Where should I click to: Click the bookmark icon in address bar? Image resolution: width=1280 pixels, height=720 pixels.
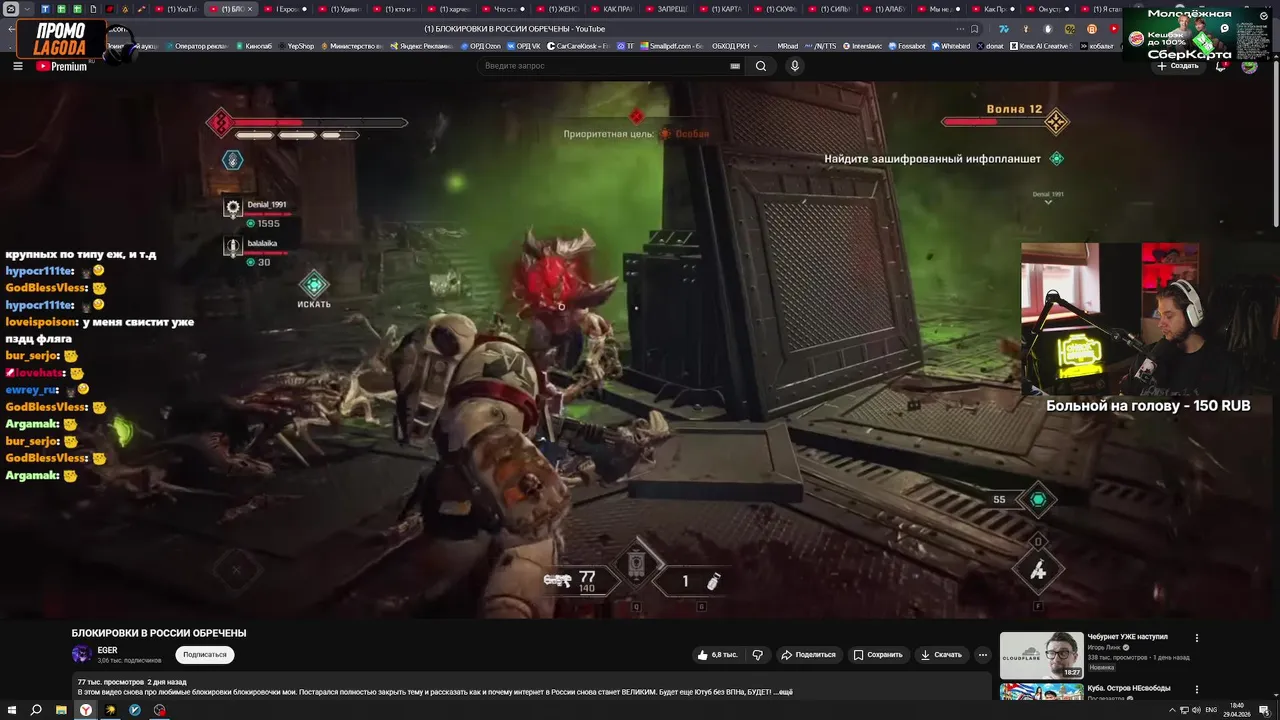pyautogui.click(x=974, y=29)
